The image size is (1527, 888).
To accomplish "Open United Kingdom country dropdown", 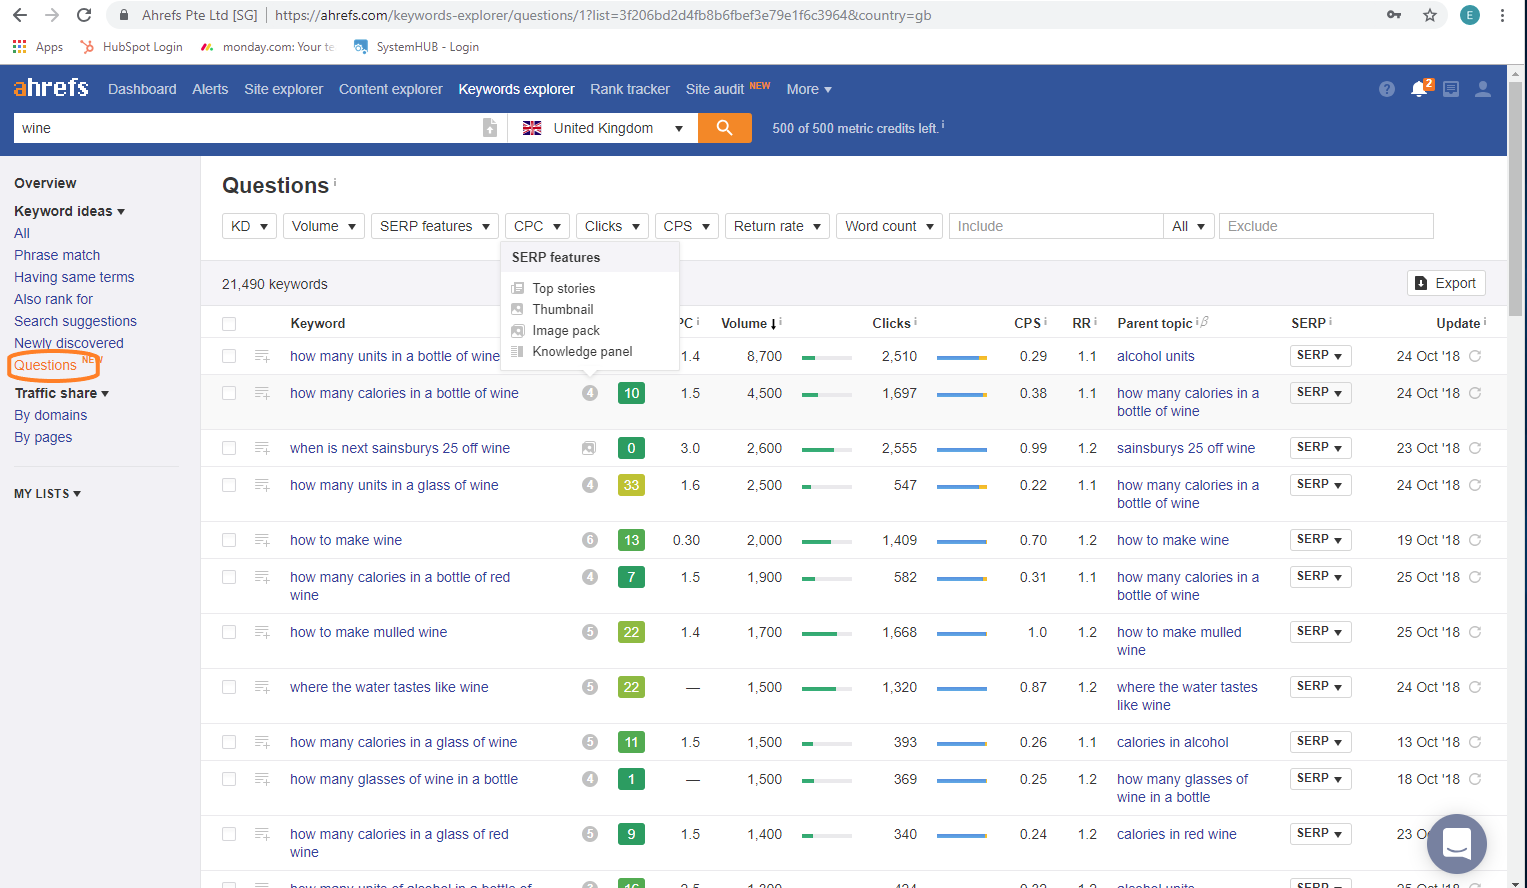I will [x=603, y=128].
